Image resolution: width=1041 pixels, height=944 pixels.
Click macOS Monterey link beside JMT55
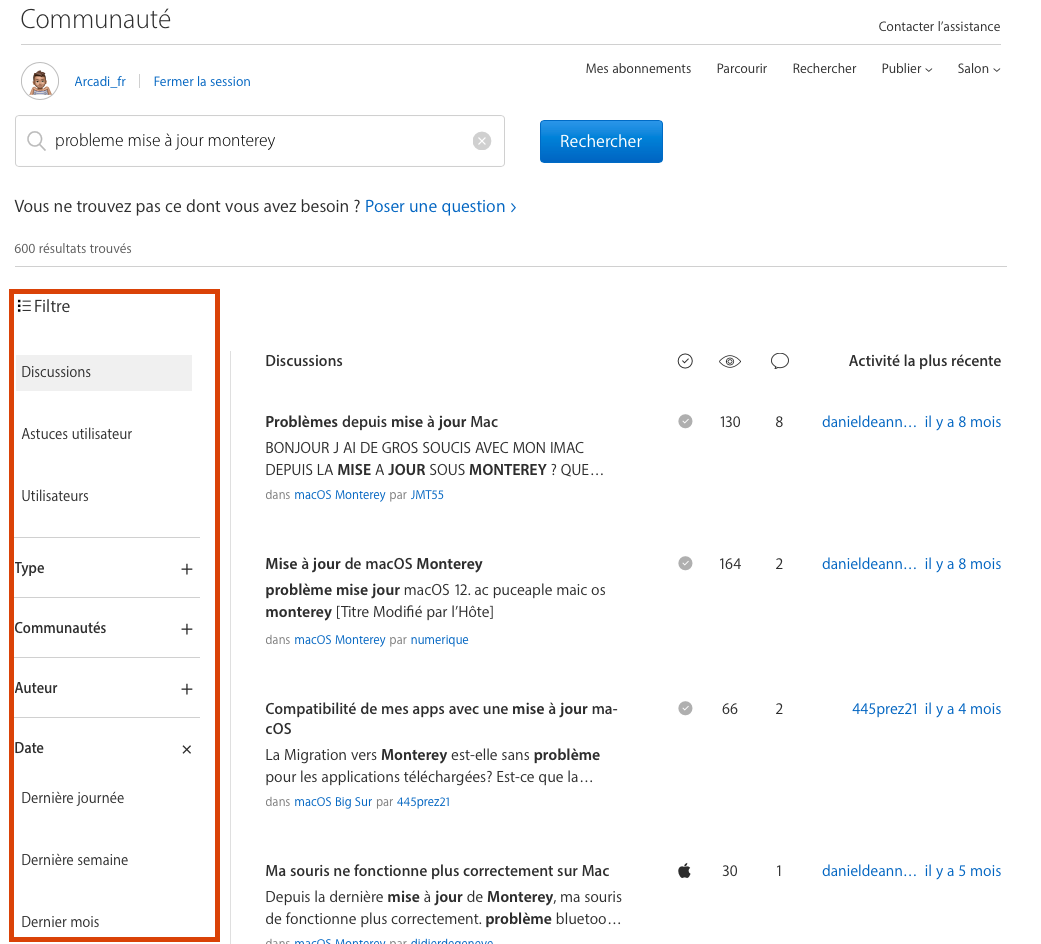(339, 495)
